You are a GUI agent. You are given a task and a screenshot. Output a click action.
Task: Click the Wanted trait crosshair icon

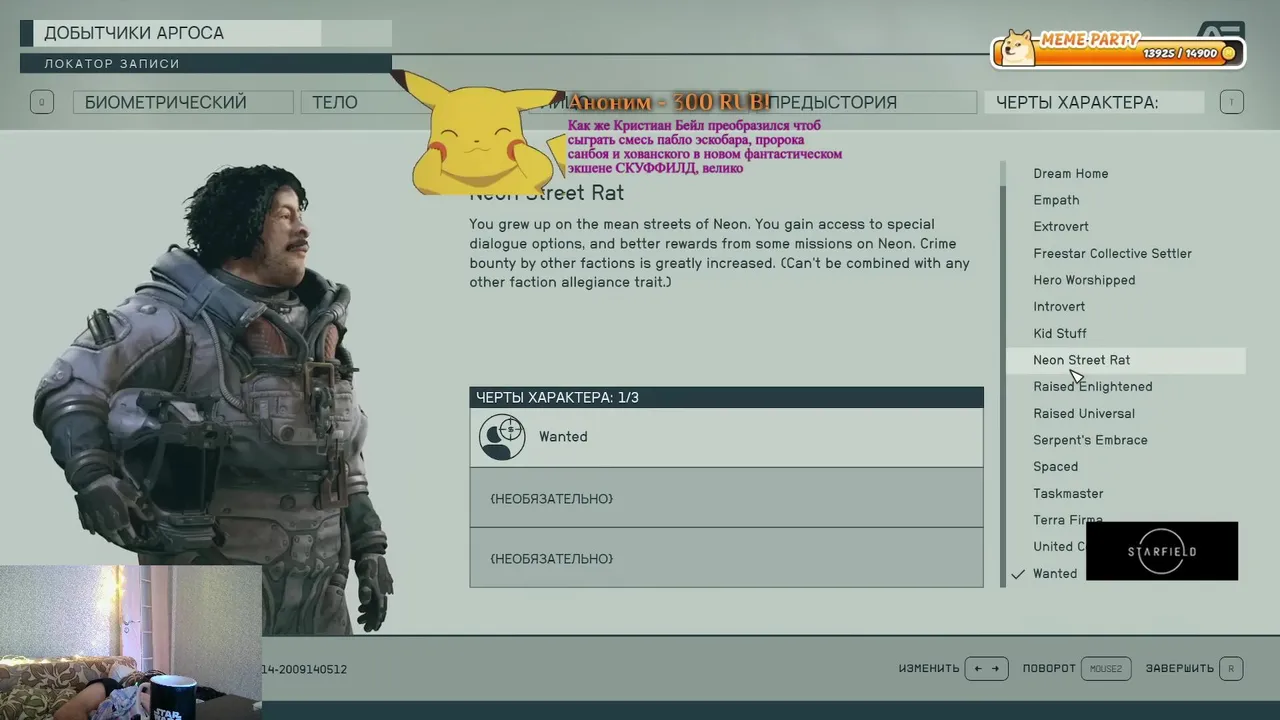(x=502, y=437)
